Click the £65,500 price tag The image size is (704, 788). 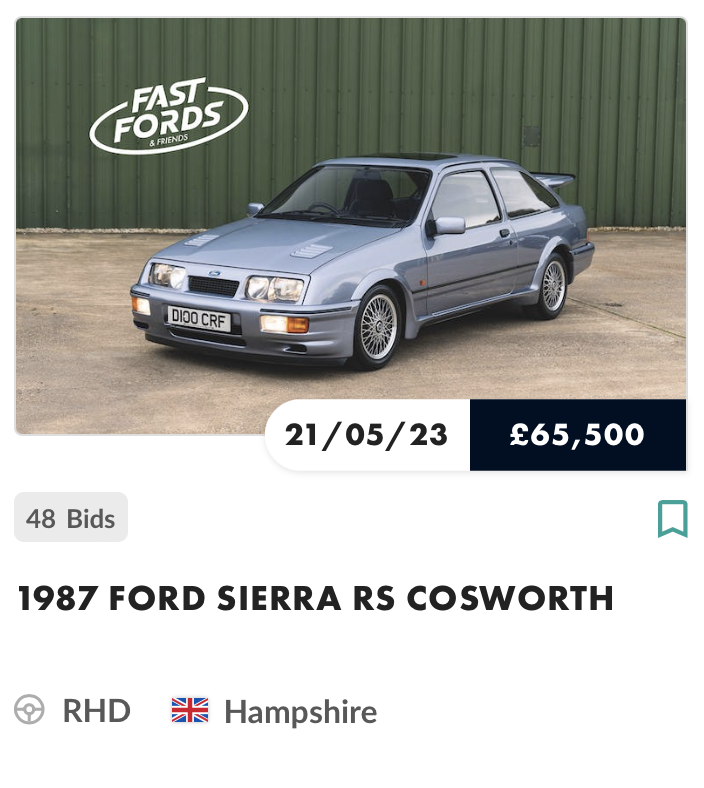577,435
